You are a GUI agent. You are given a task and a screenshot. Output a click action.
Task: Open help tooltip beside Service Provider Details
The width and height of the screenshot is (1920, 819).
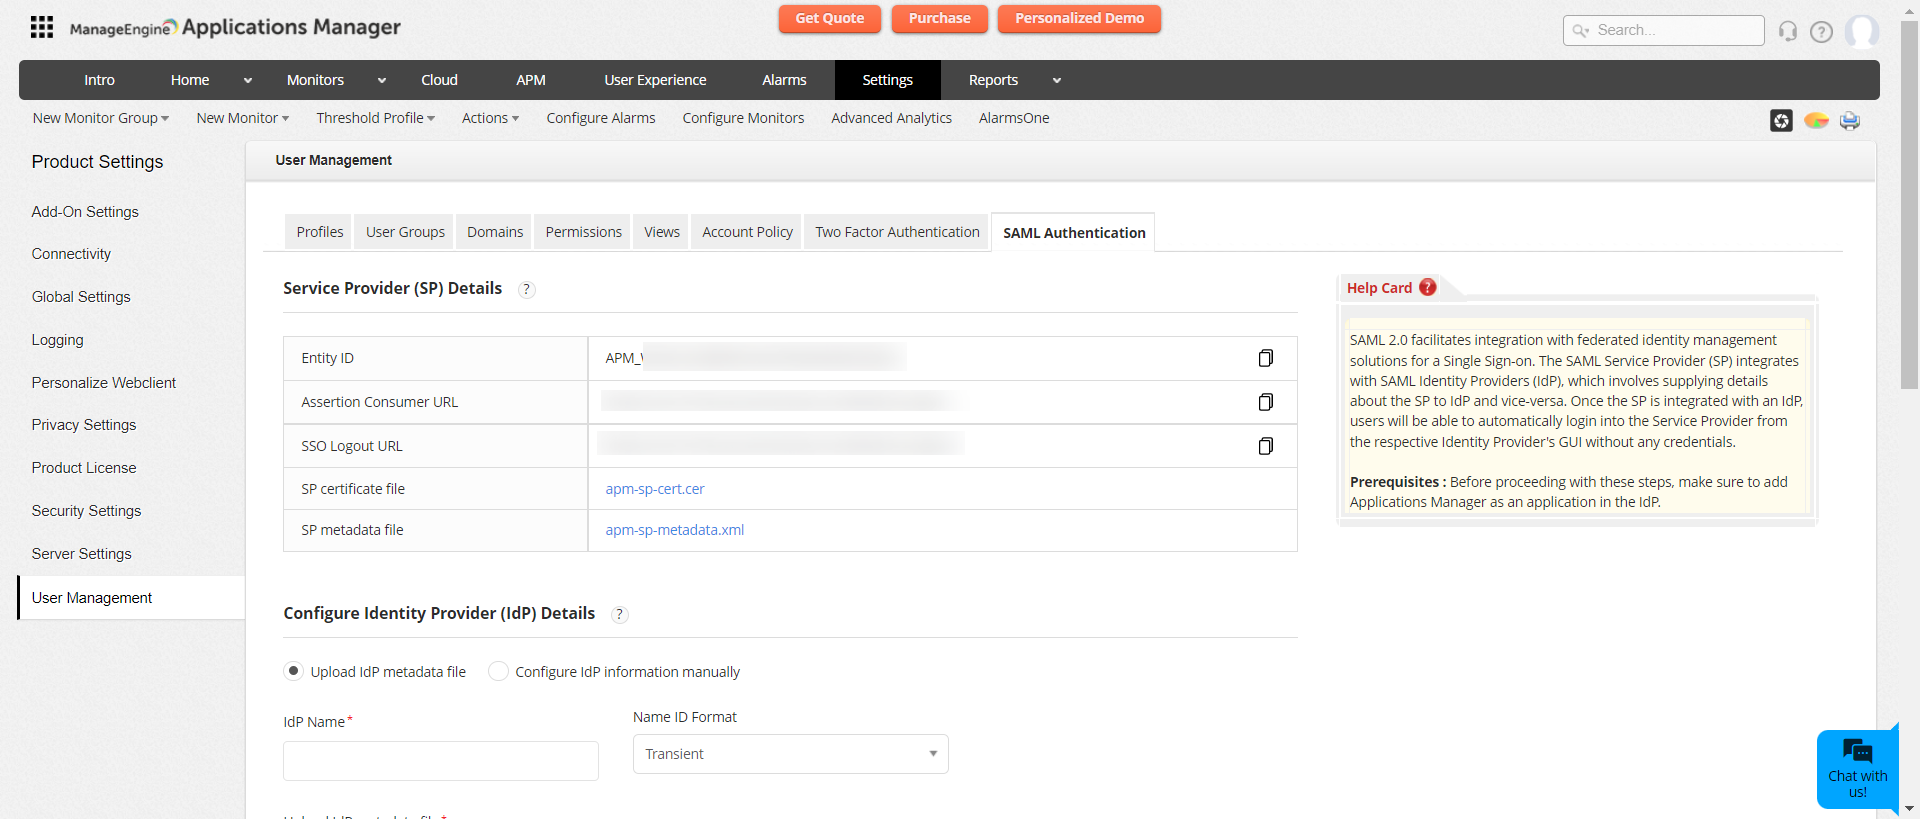point(527,290)
